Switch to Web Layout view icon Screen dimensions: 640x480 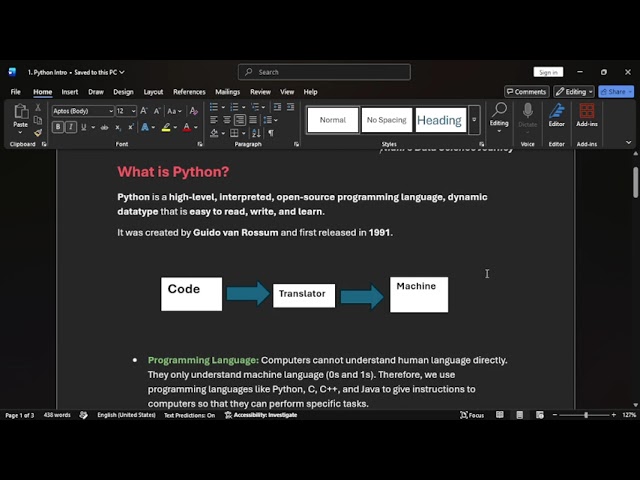click(540, 415)
